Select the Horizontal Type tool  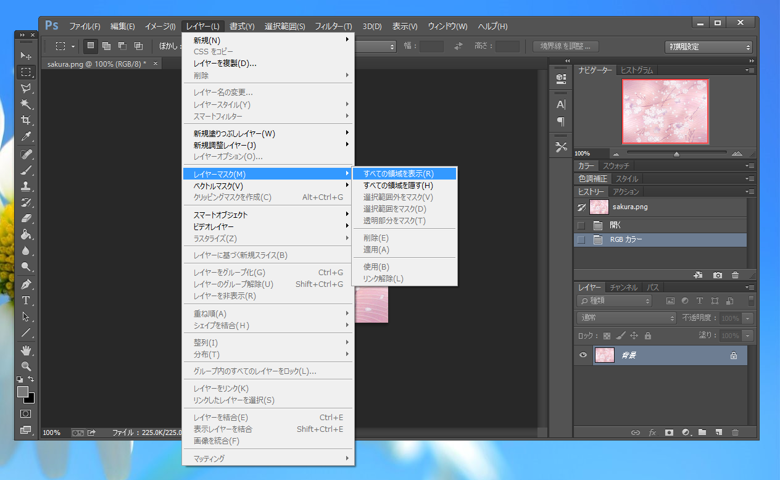pos(27,300)
